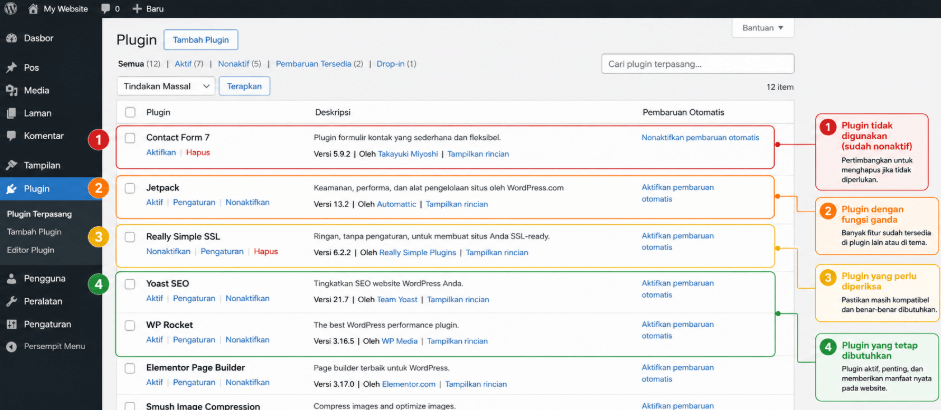This screenshot has width=941, height=410.
Task: Check the WP Rocket checkbox
Action: (x=130, y=326)
